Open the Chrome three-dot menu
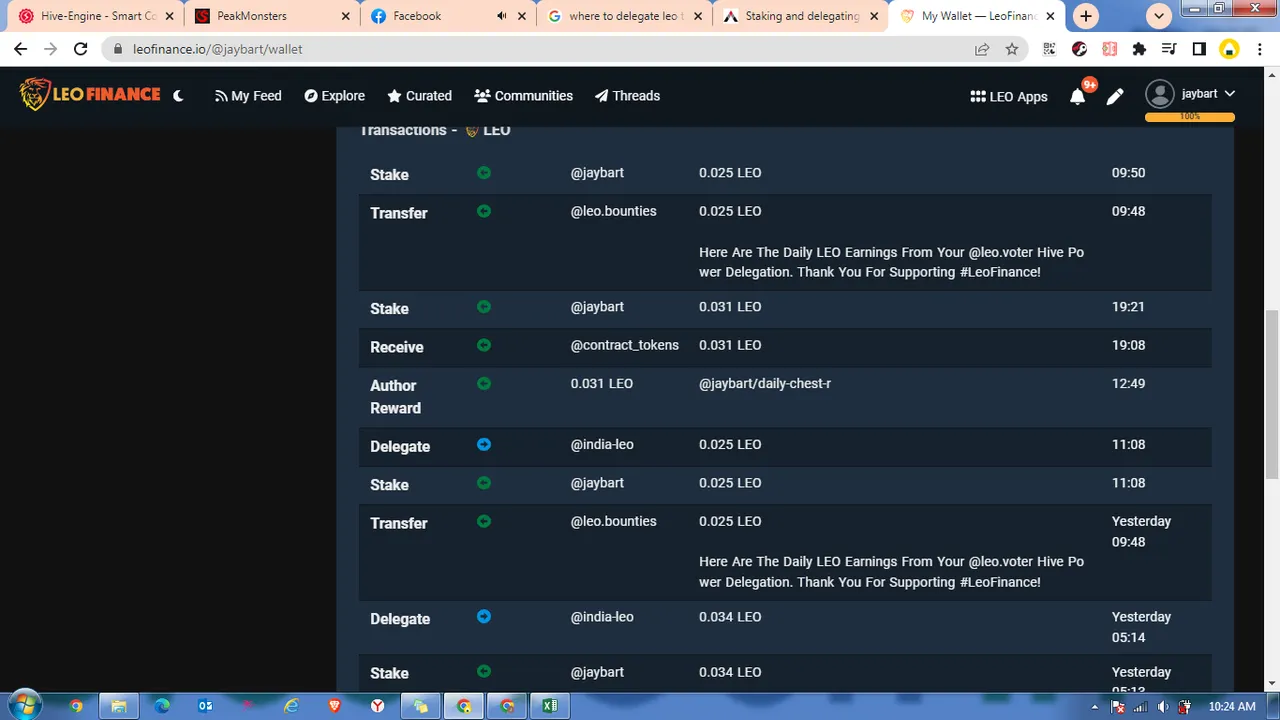 tap(1259, 49)
